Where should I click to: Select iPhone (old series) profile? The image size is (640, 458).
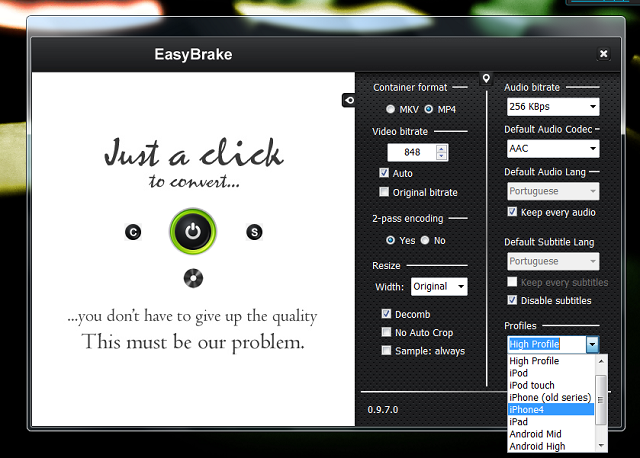coord(551,398)
